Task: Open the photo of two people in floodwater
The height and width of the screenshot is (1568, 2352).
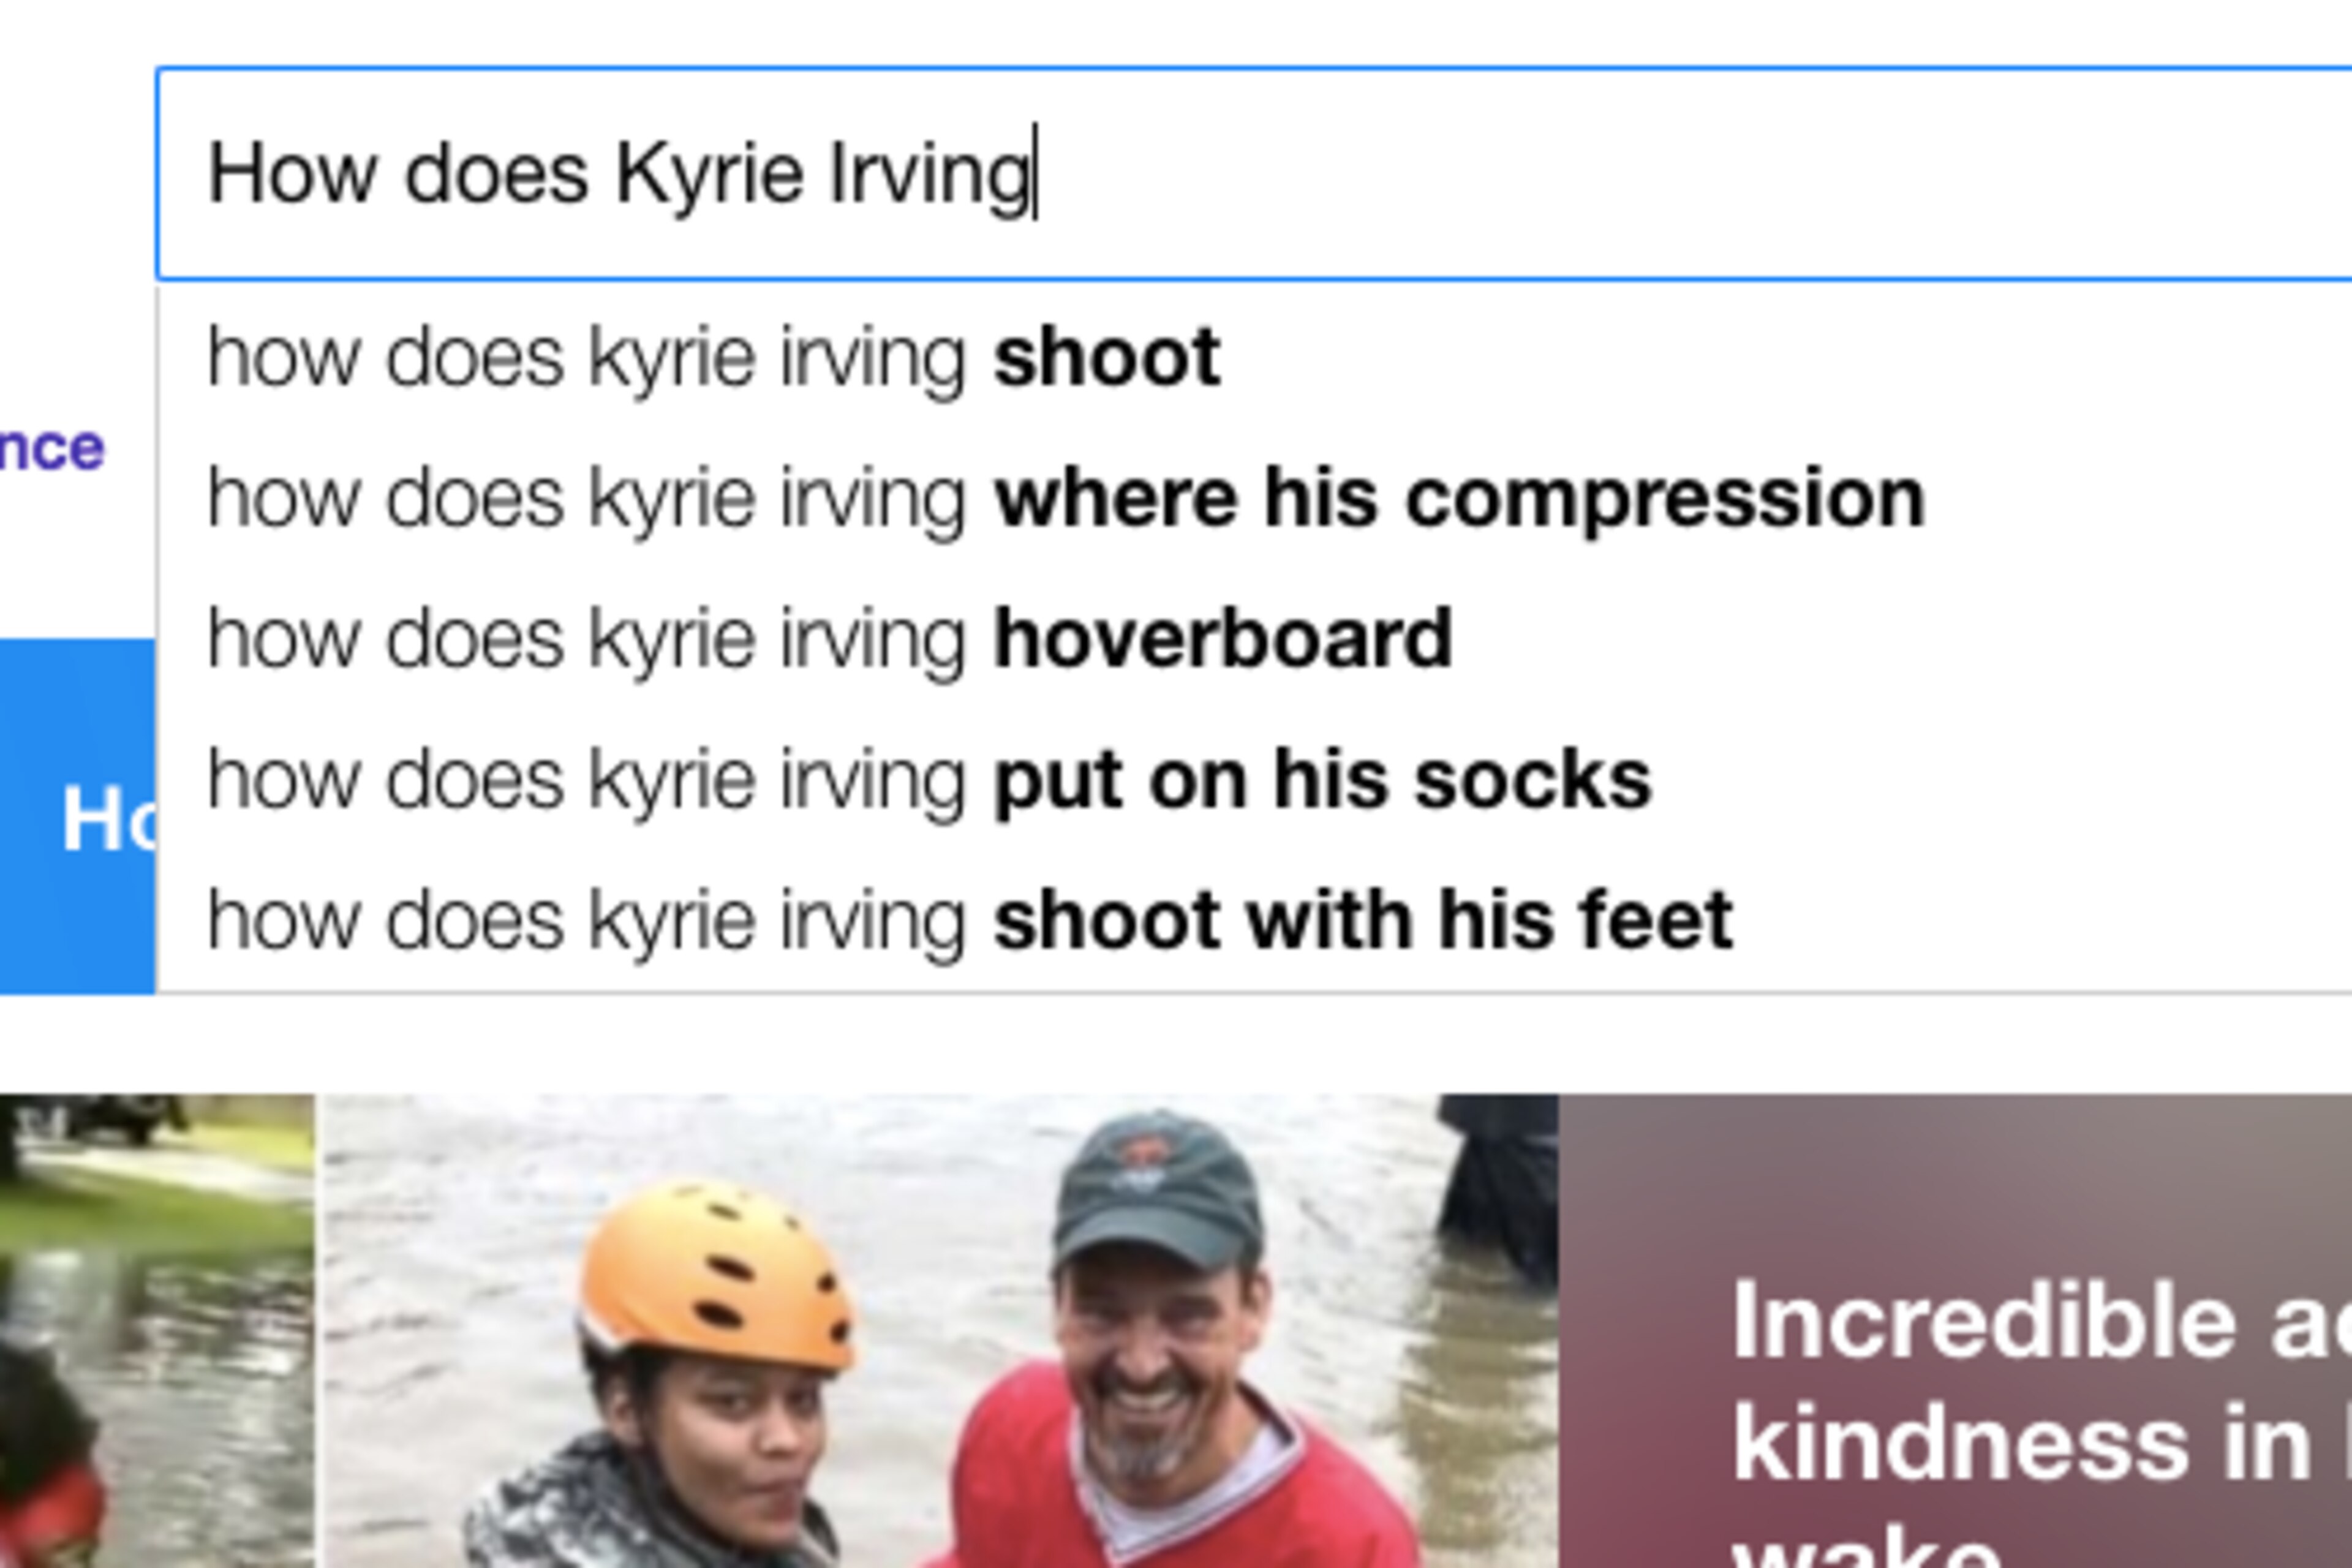Action: click(x=940, y=1331)
